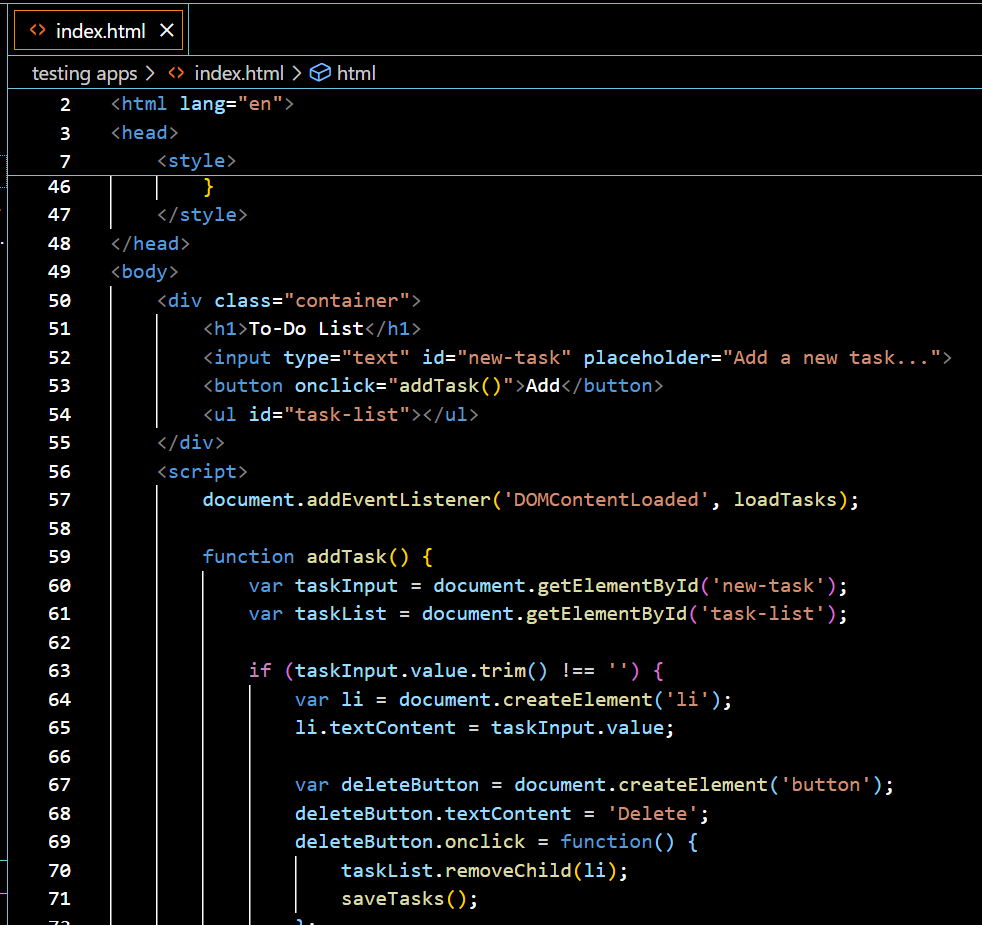Click createElement('li') on line 64

click(x=612, y=700)
